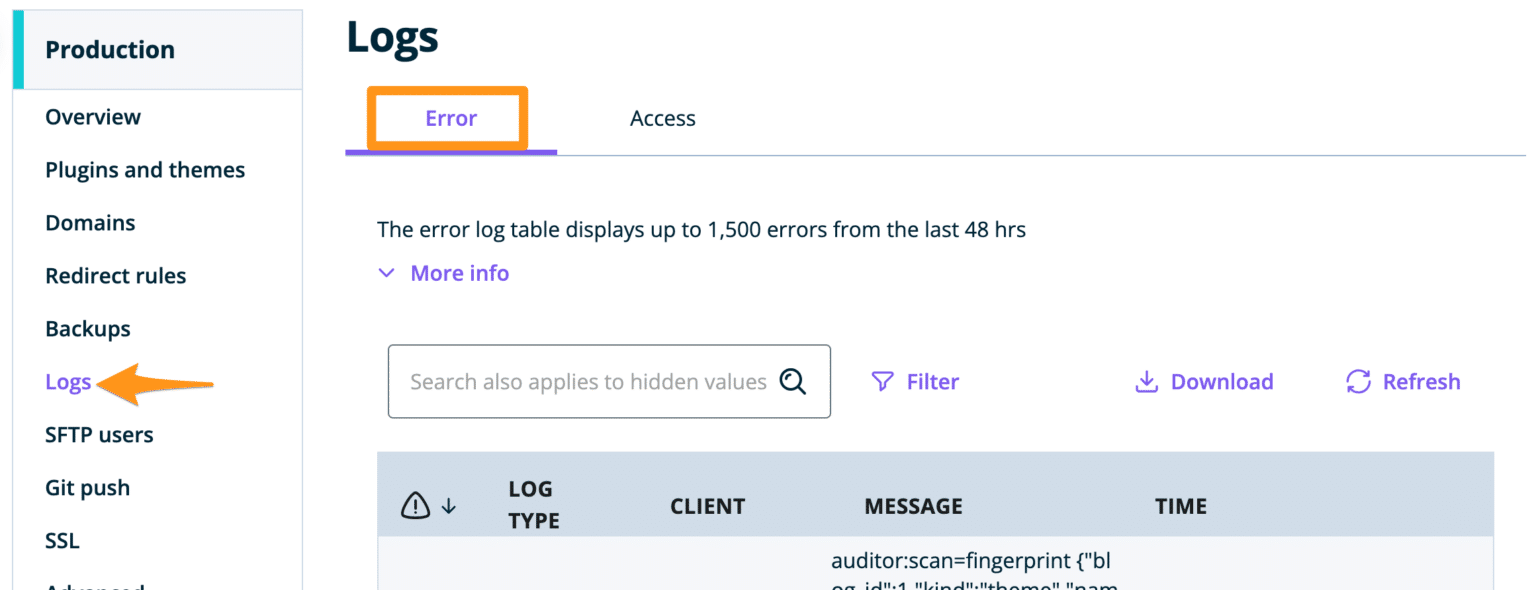View SSL settings
Viewport: 1536px width, 590px height.
tap(62, 540)
